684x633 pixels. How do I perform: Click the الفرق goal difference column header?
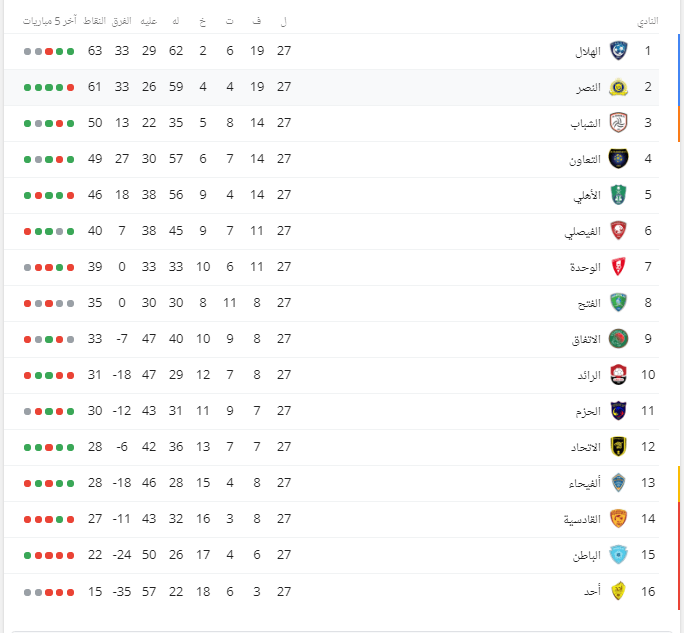(x=122, y=21)
